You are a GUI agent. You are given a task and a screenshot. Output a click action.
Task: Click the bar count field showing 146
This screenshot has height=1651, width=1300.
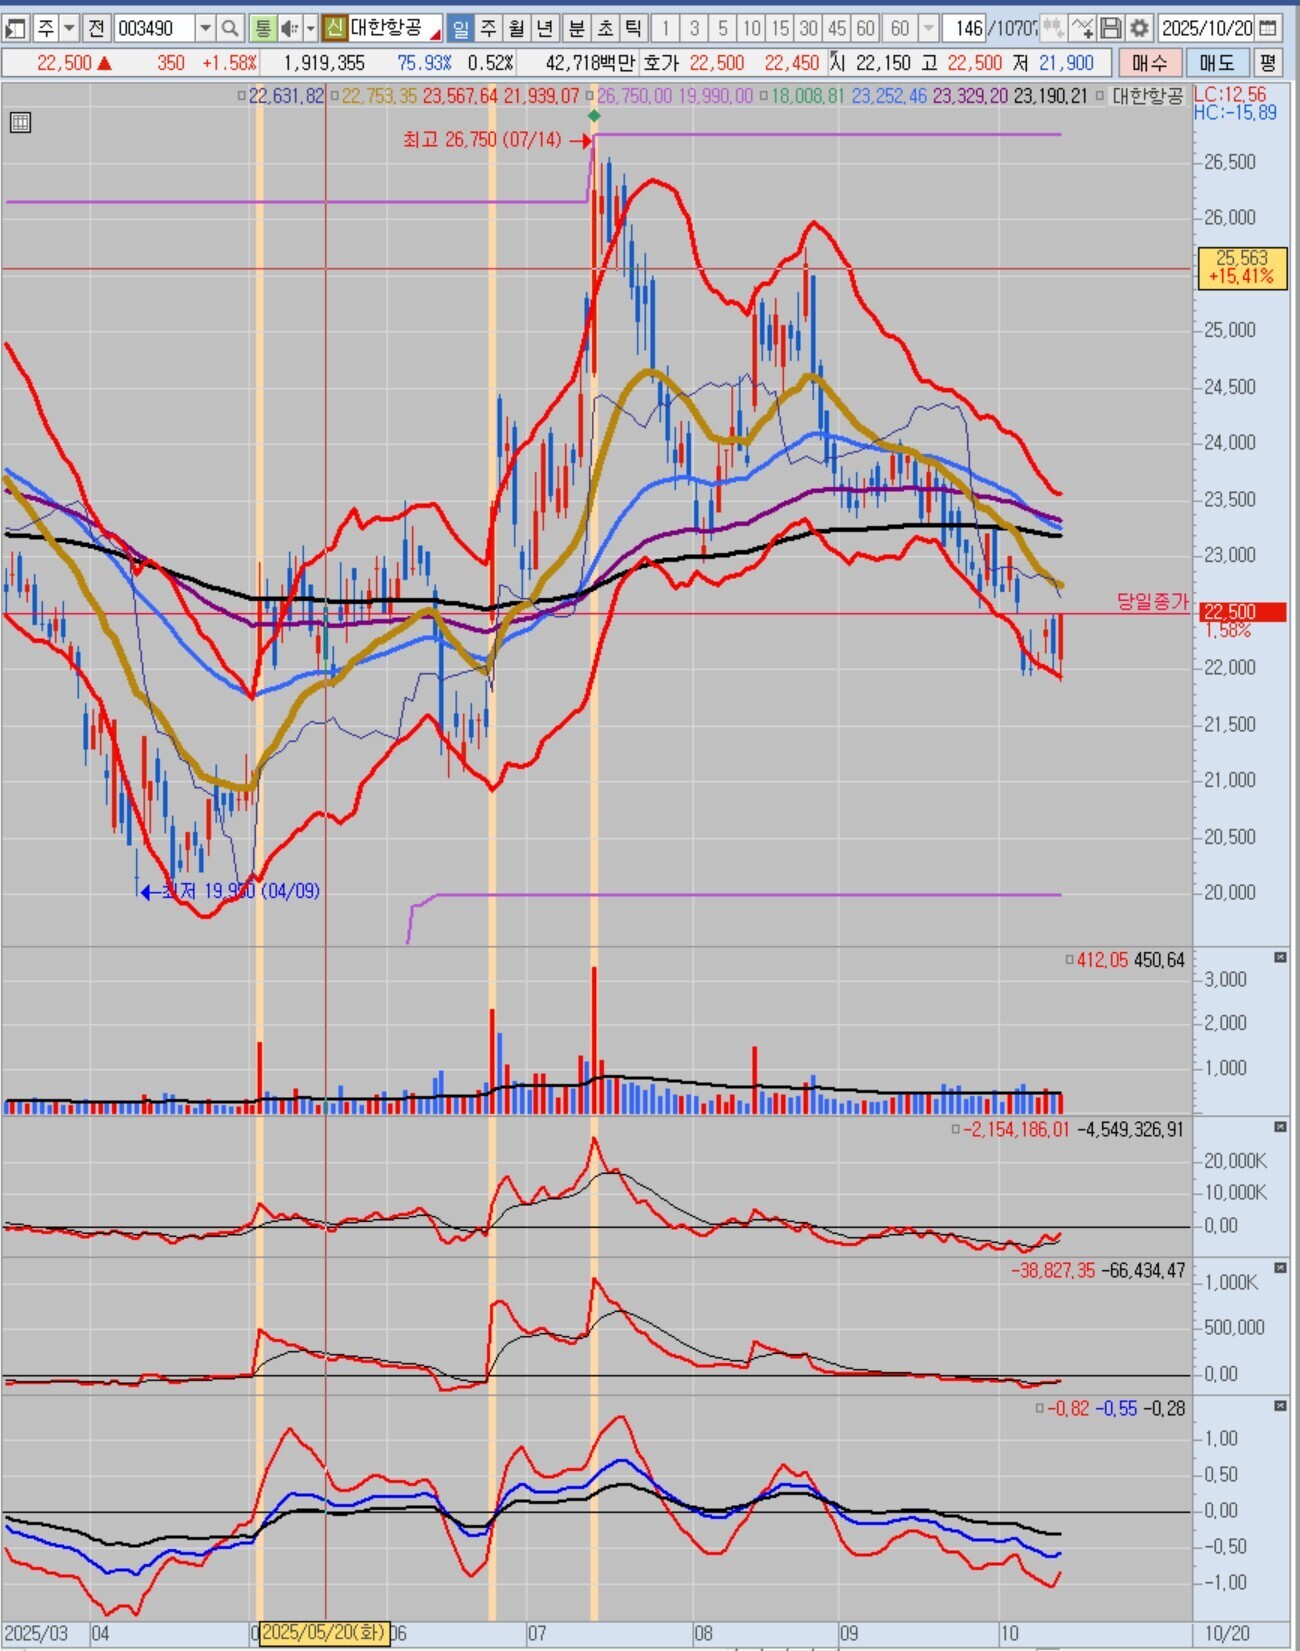coord(966,28)
